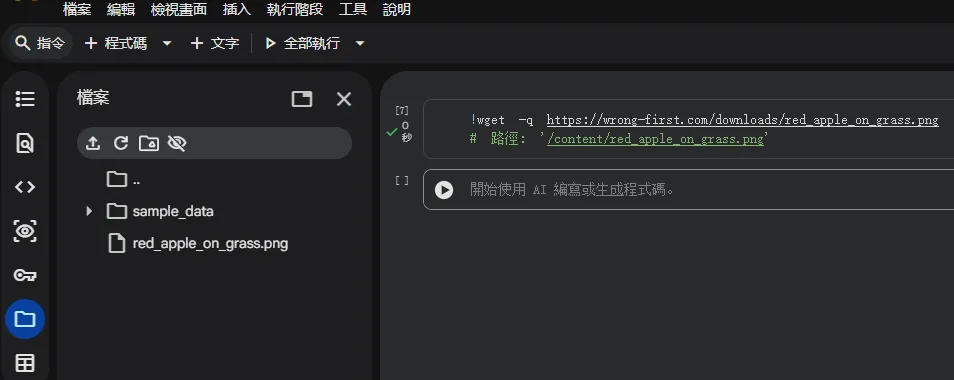Open the /content/red_apple_on_grass.png path link
The height and width of the screenshot is (380, 954).
(x=655, y=139)
